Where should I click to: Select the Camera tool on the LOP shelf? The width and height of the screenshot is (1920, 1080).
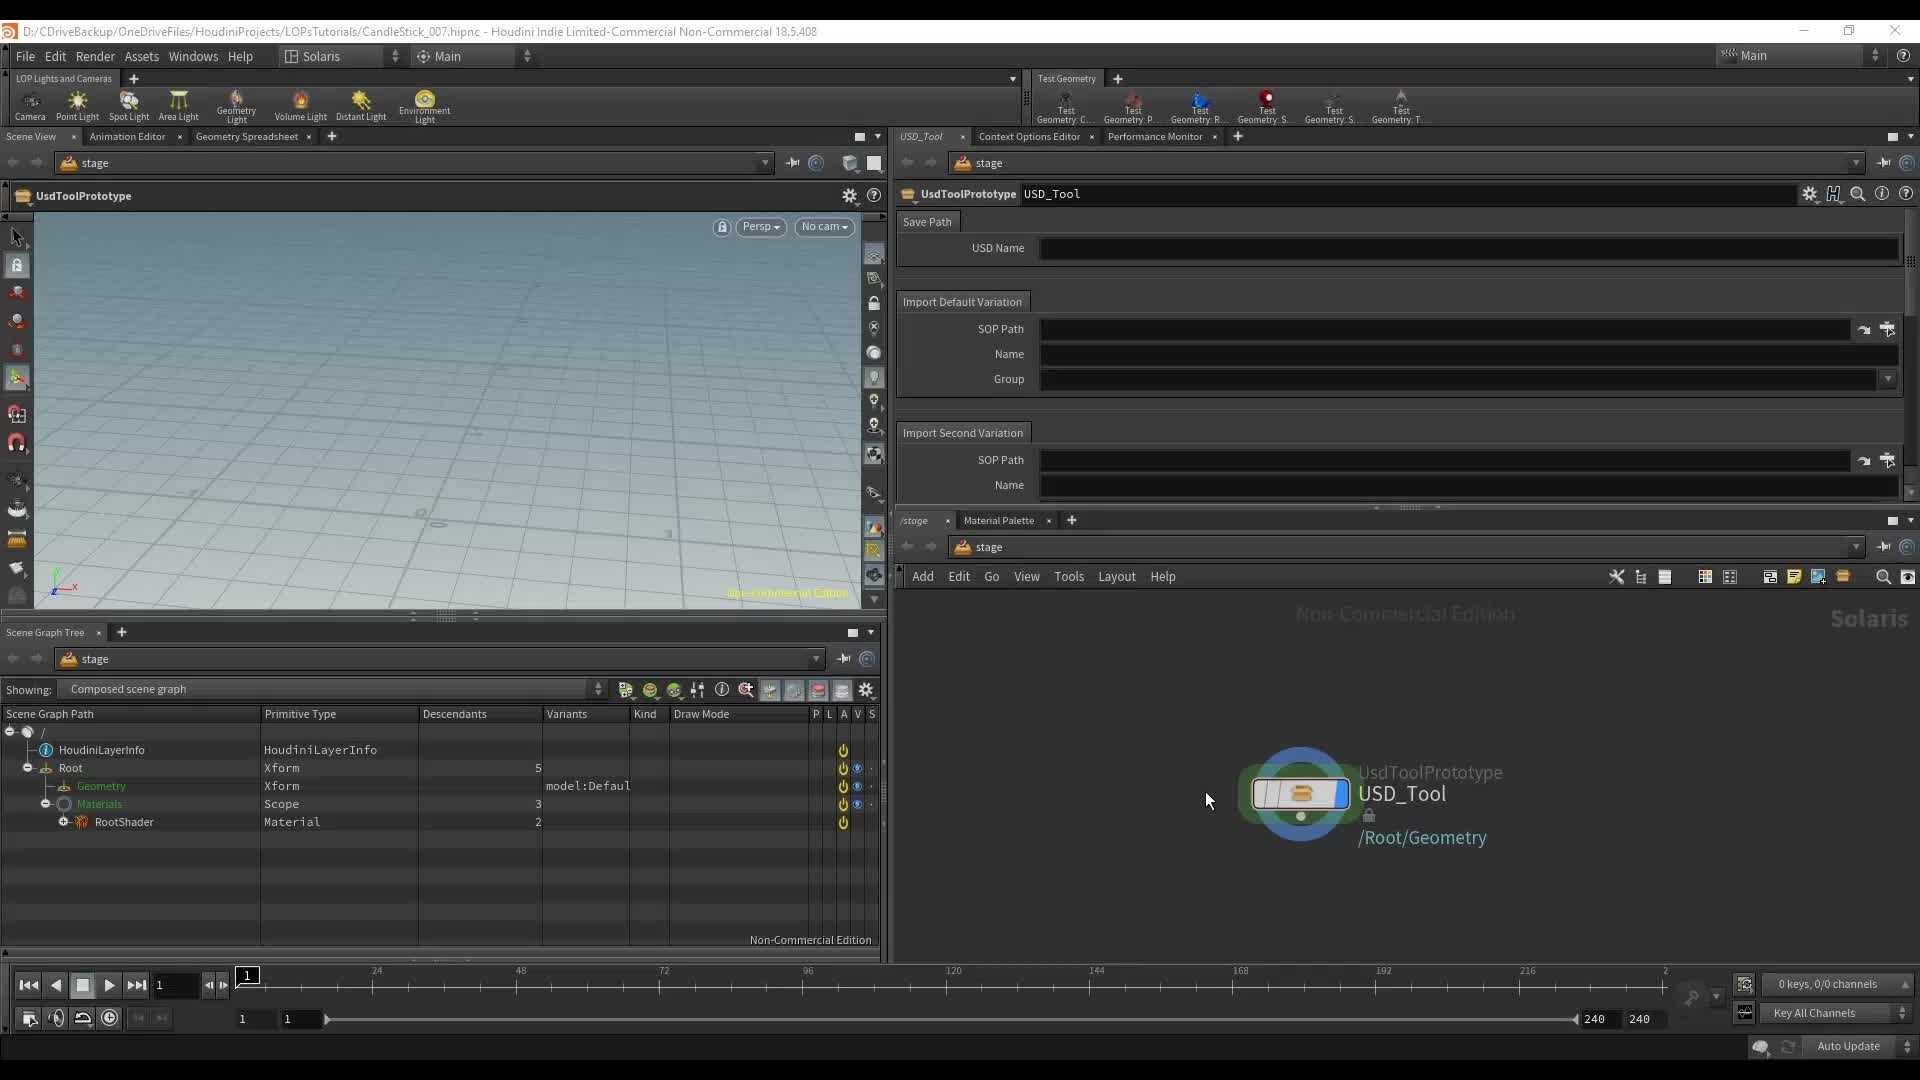(x=30, y=105)
